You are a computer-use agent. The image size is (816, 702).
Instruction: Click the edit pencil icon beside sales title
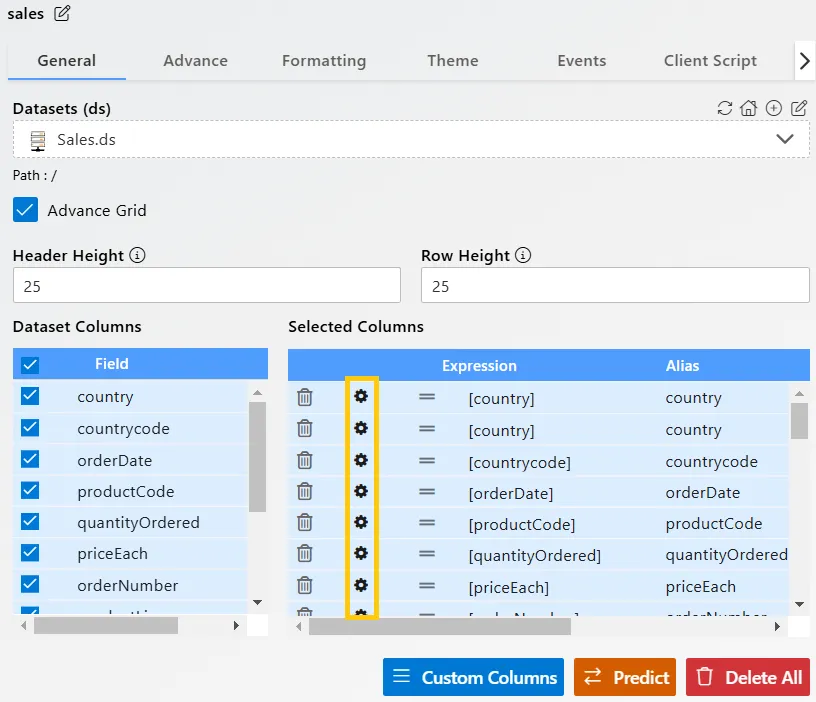63,13
